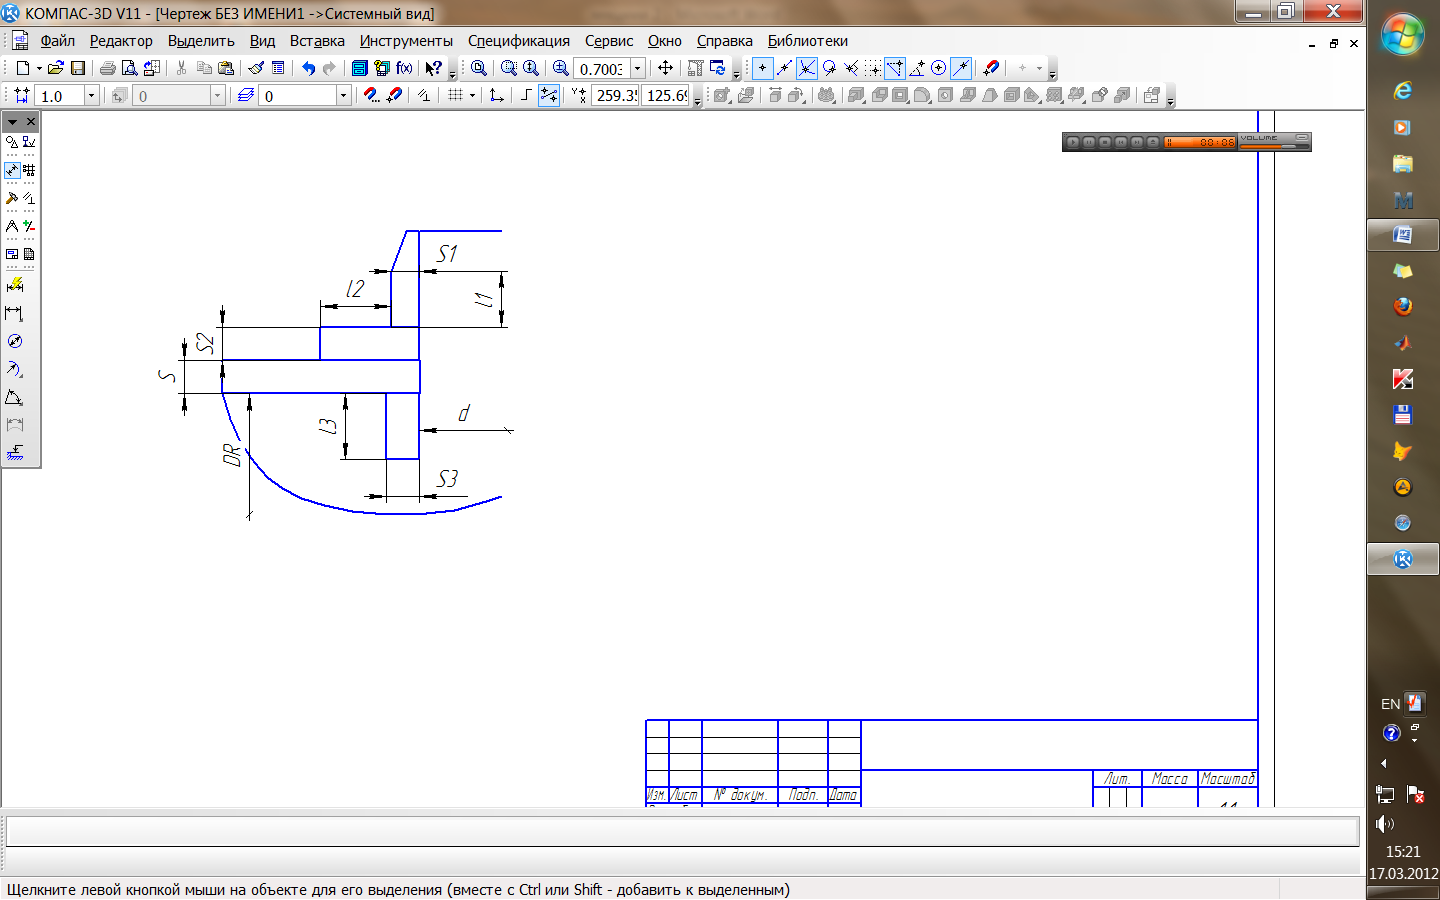
Task: Select the diametral dimension tool
Action: (14, 341)
